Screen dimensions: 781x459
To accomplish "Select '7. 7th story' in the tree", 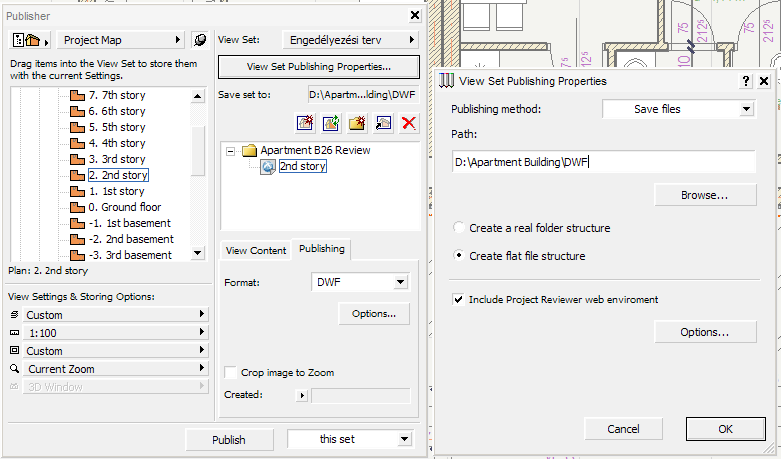I will click(x=117, y=95).
